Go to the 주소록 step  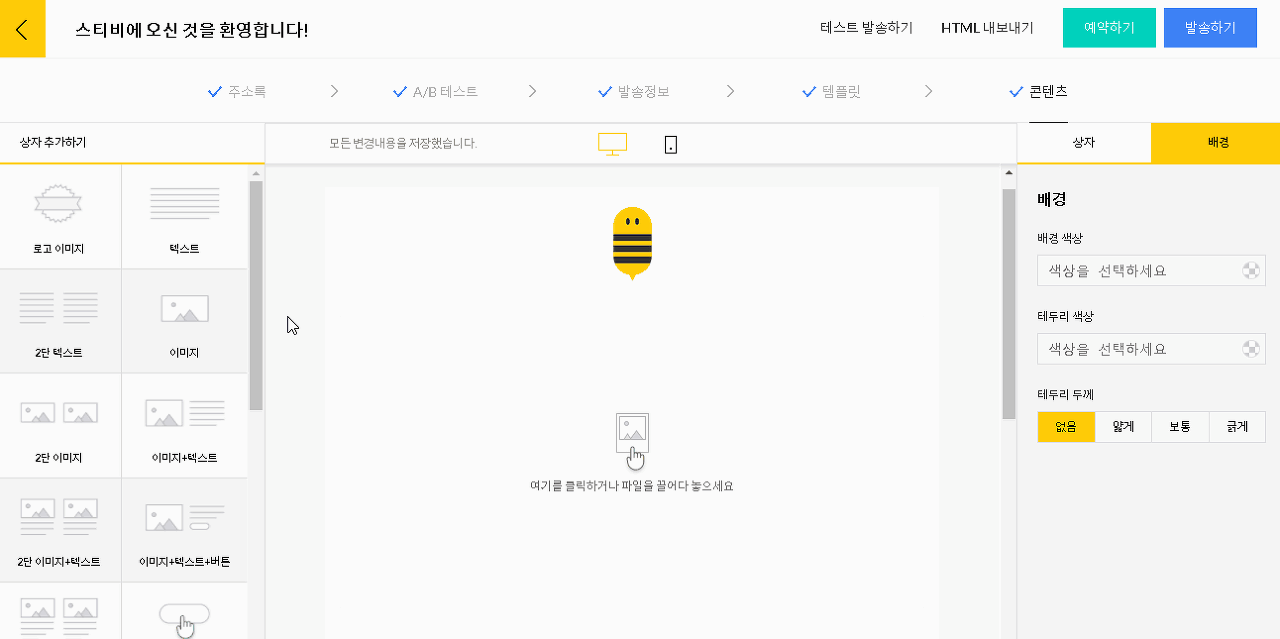[x=237, y=91]
